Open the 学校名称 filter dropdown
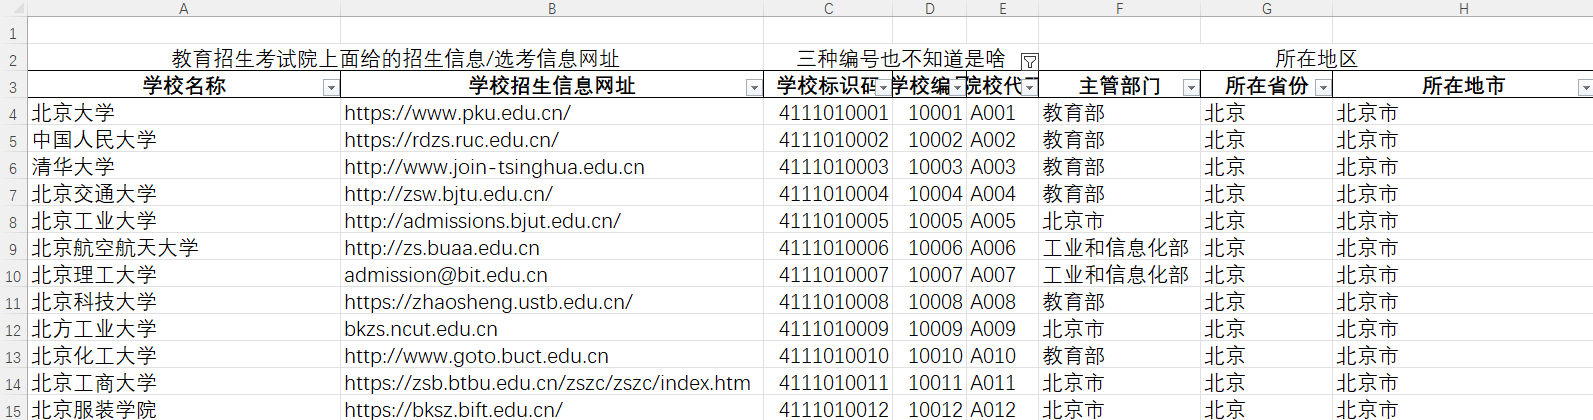 [331, 88]
